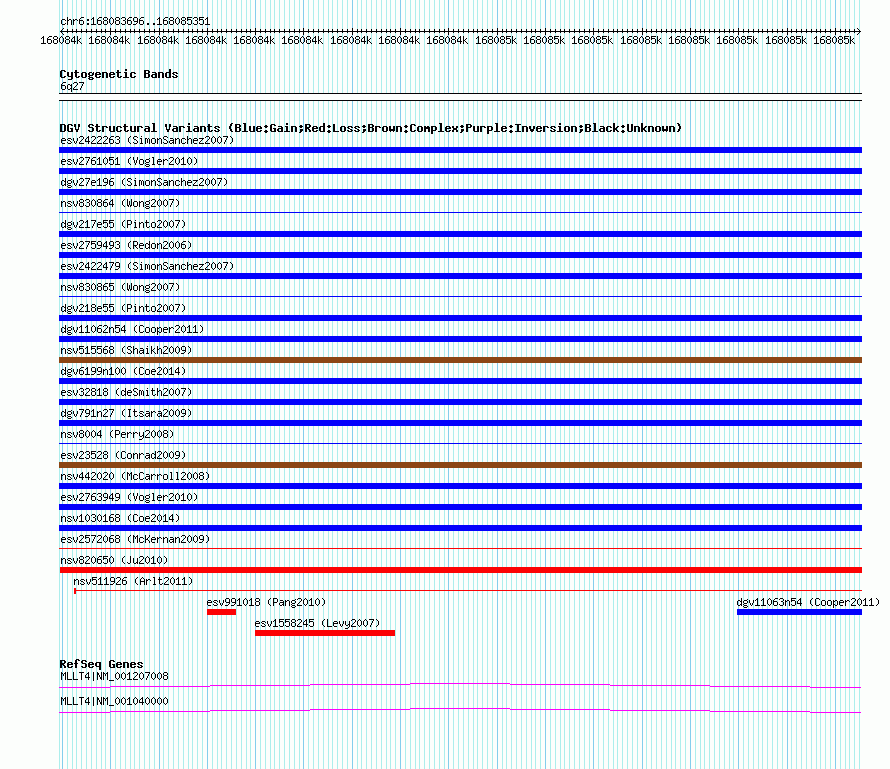Viewport: 890px width, 769px height.
Task: Click esv32818 (deSmith2007) label
Action: click(x=126, y=392)
